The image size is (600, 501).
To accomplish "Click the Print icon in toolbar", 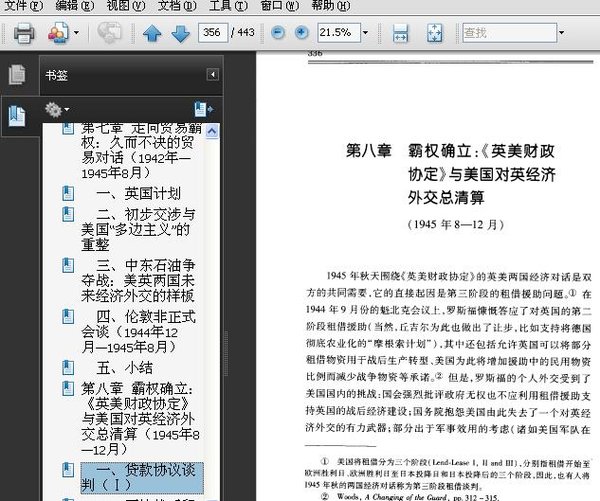I will point(24,33).
